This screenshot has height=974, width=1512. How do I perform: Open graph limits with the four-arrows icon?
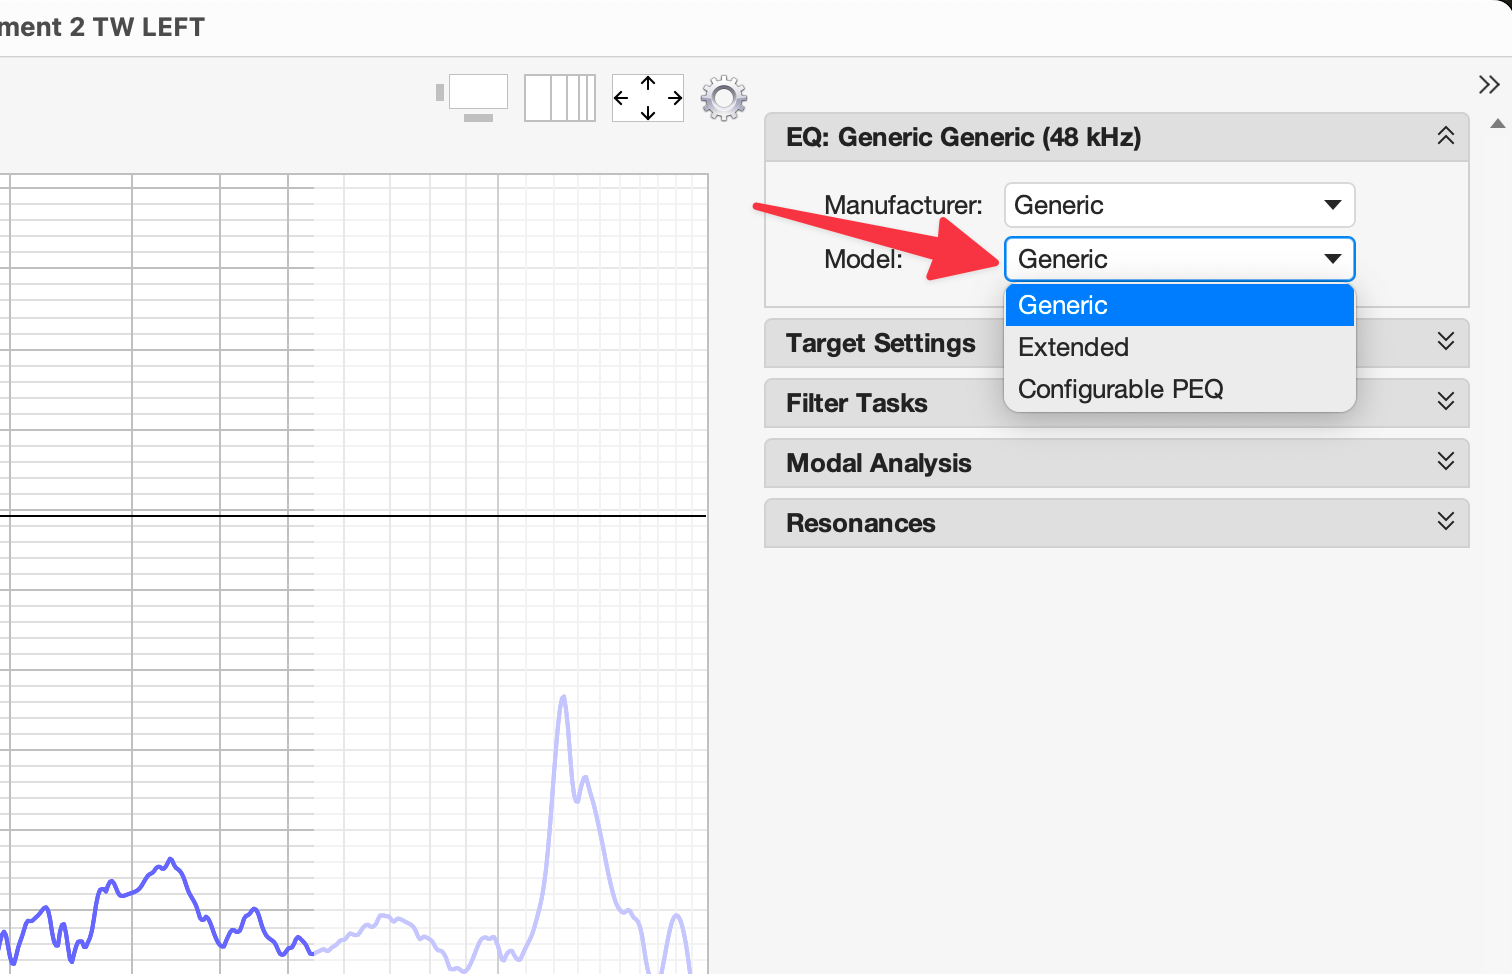tap(648, 98)
